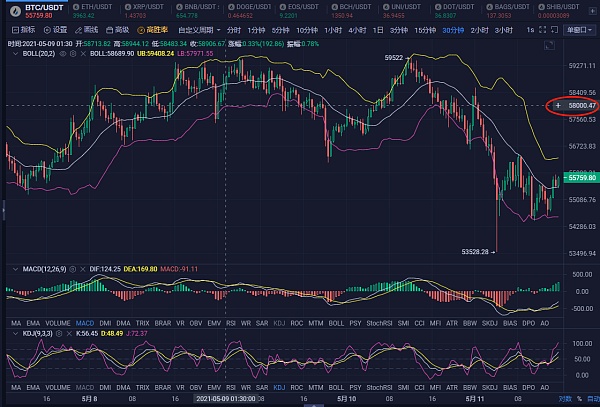Switch to the BCH/USDT ticker tab
Viewport: 600px width, 407px height.
pyautogui.click(x=351, y=11)
